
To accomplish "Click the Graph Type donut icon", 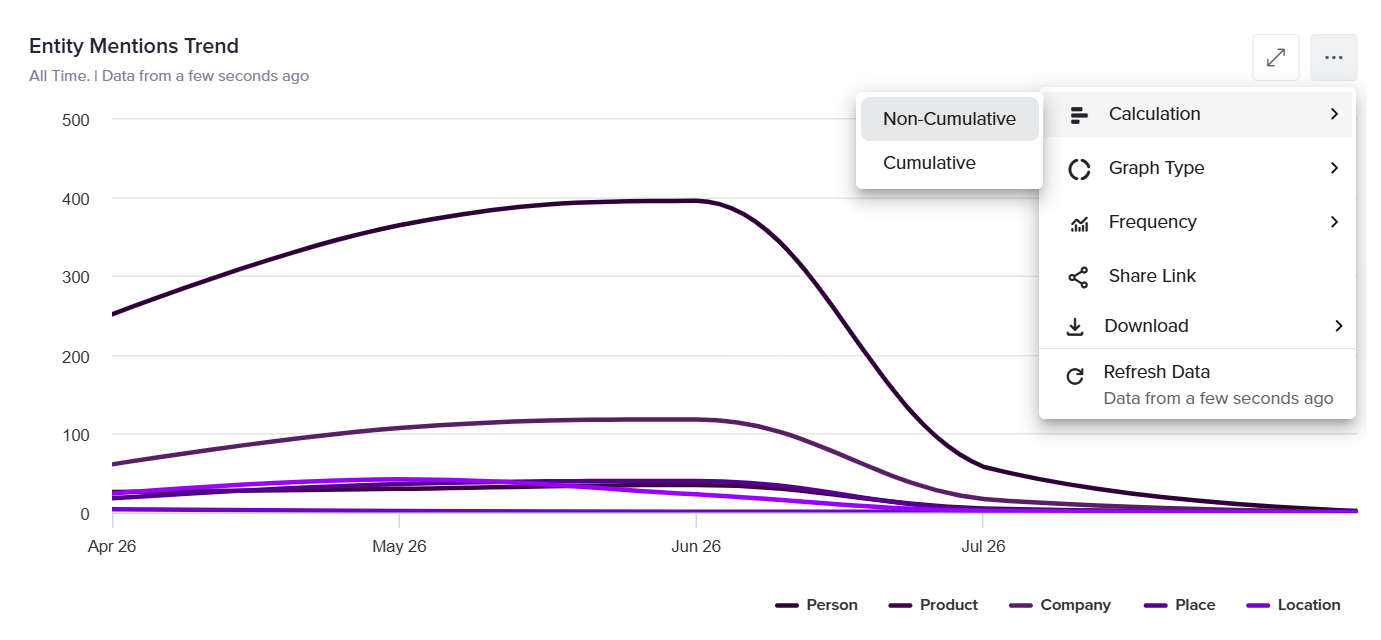I will pyautogui.click(x=1079, y=169).
